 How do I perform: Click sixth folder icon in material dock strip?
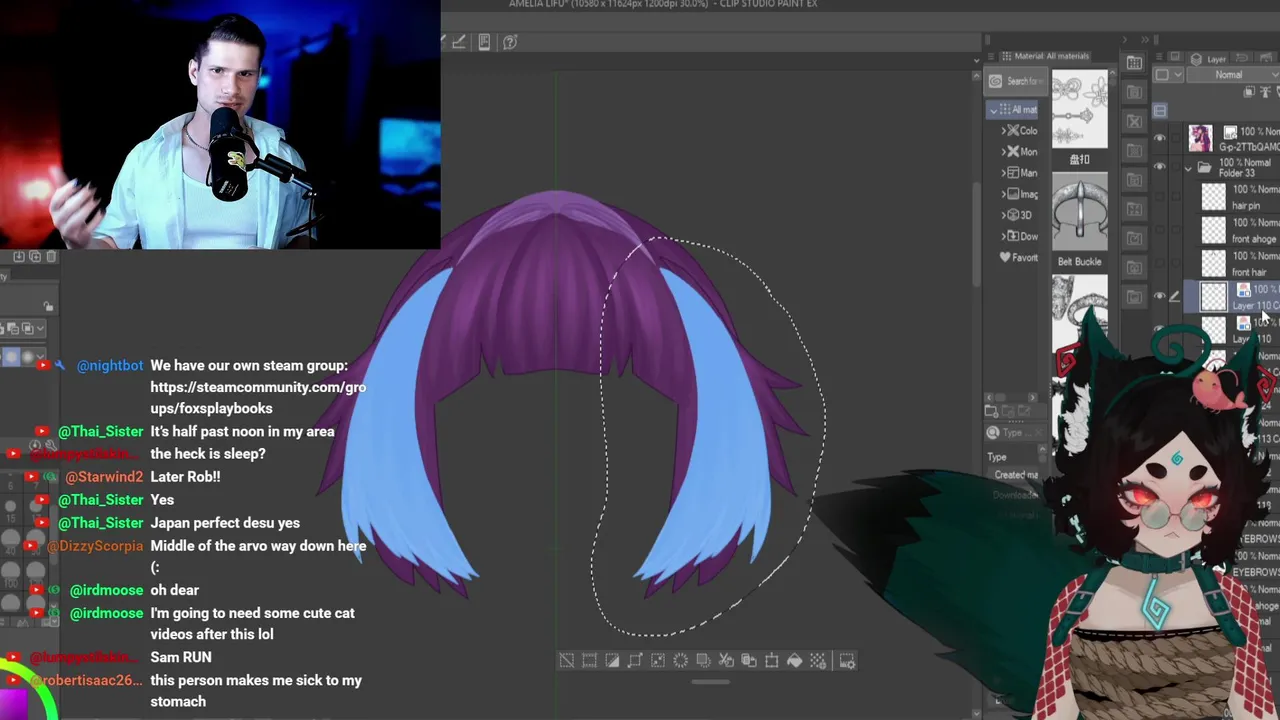click(x=1134, y=209)
